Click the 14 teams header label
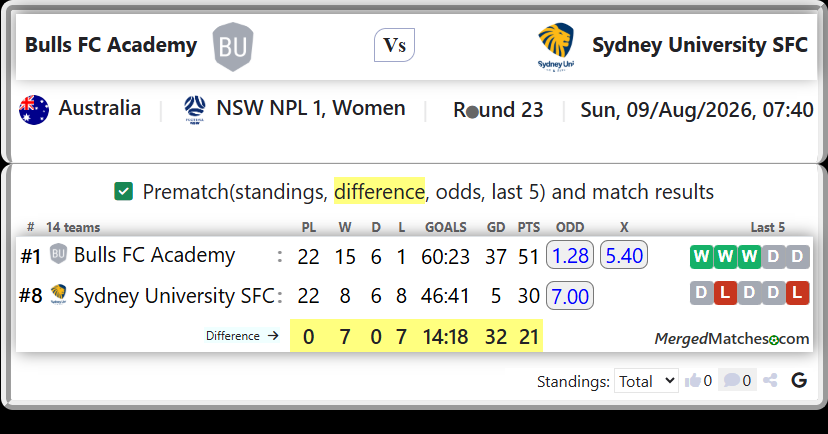 tap(73, 227)
